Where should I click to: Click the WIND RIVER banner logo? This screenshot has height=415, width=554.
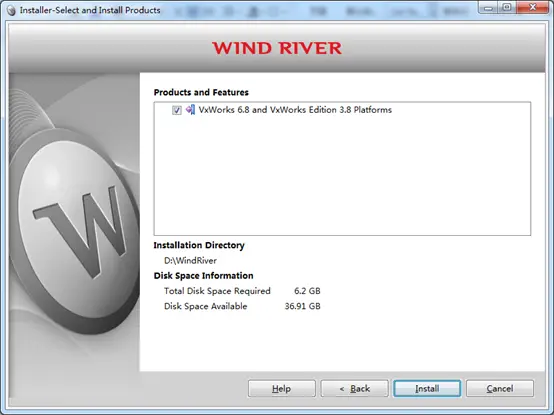tap(277, 48)
